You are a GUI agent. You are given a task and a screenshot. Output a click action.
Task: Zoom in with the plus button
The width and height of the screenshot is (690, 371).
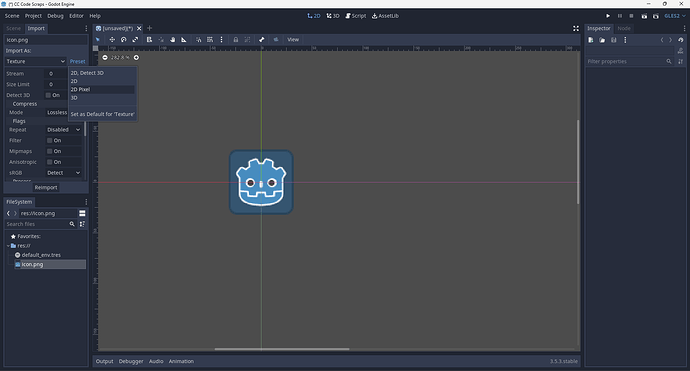[136, 58]
